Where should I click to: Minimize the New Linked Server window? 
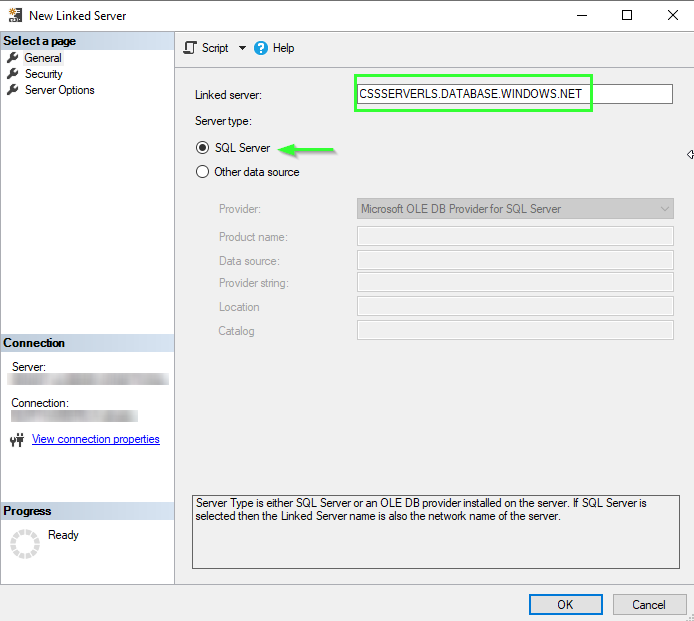coord(582,15)
